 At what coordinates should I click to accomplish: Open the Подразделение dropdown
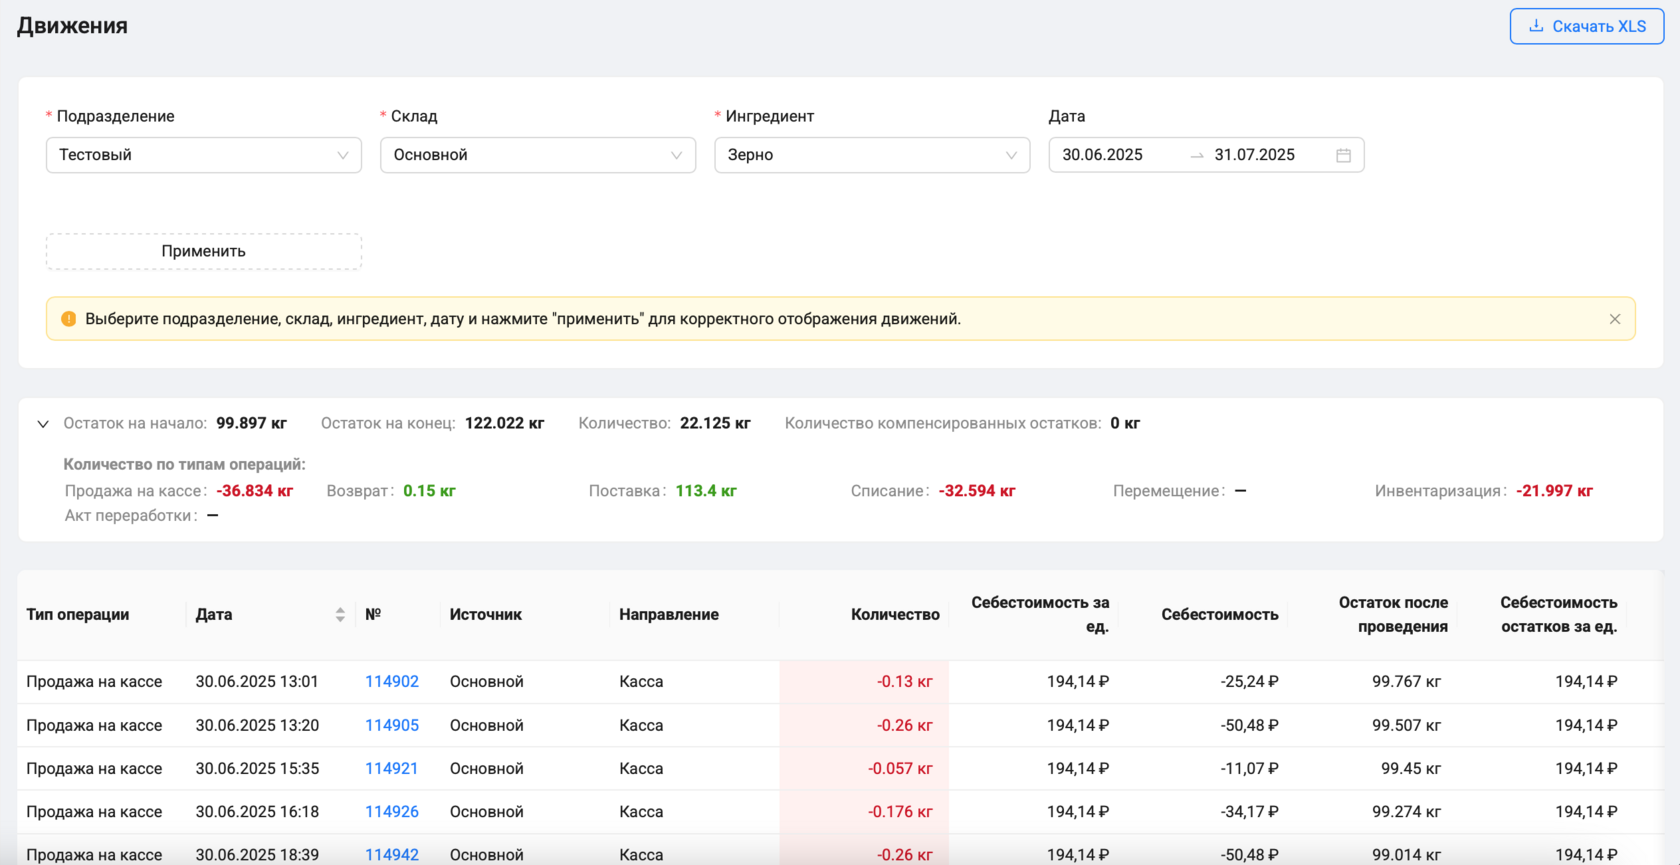click(x=203, y=155)
